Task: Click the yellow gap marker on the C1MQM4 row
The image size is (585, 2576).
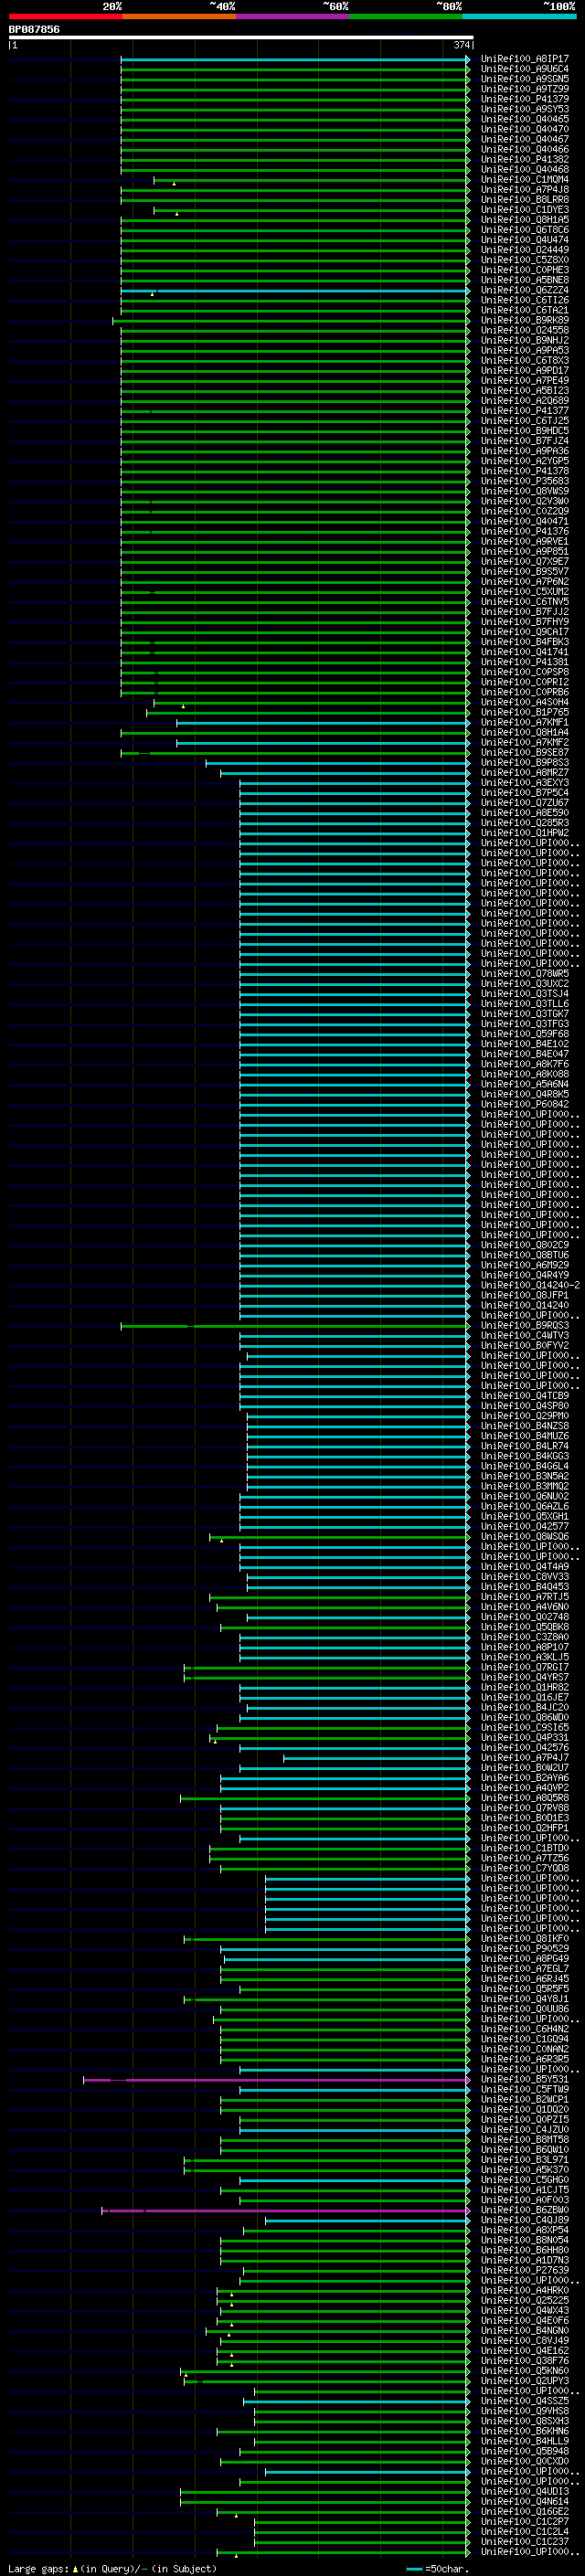Action: tap(174, 183)
